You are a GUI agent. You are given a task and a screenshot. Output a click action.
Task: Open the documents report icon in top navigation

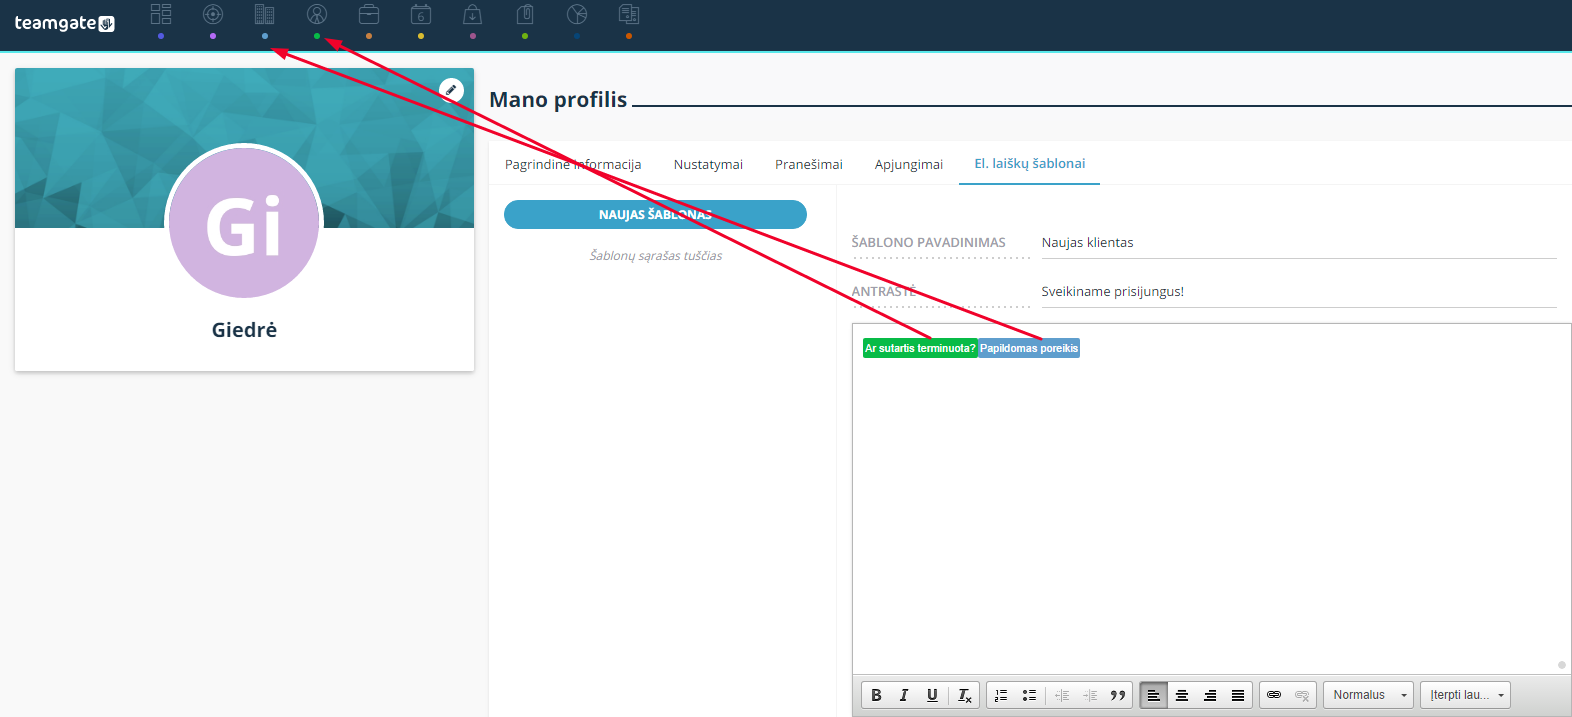tap(629, 14)
